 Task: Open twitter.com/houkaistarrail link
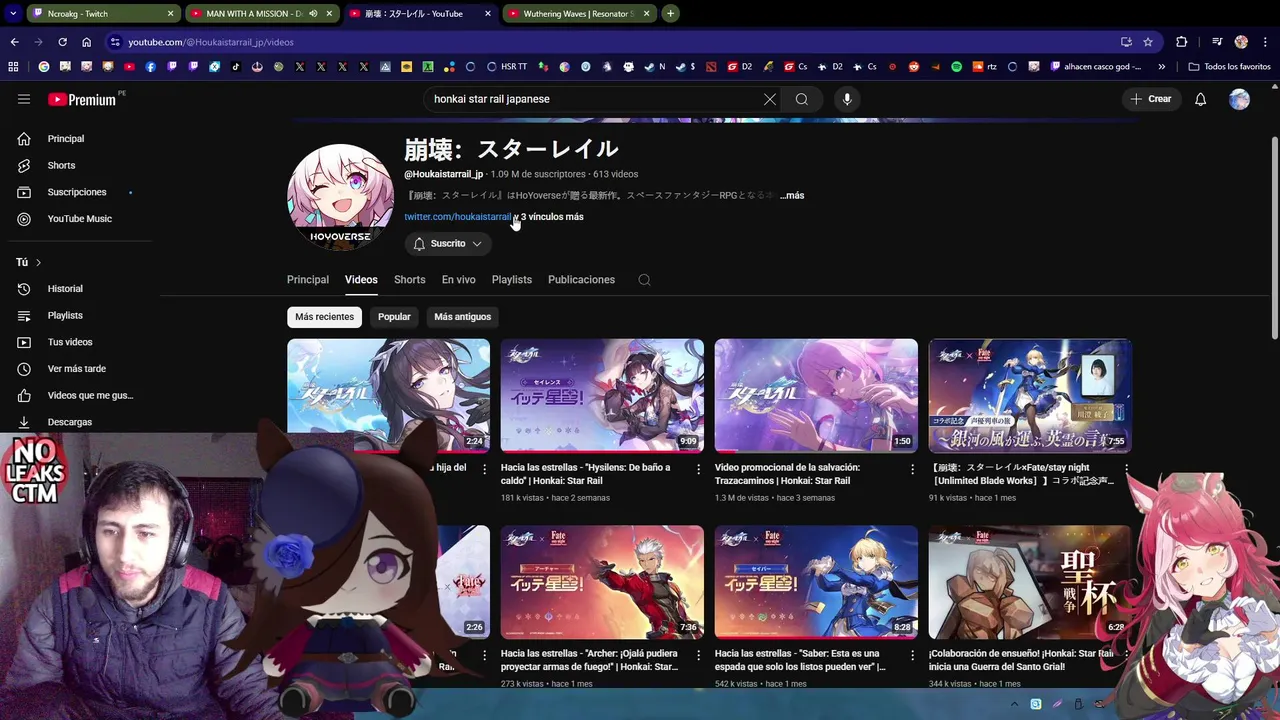pos(457,217)
